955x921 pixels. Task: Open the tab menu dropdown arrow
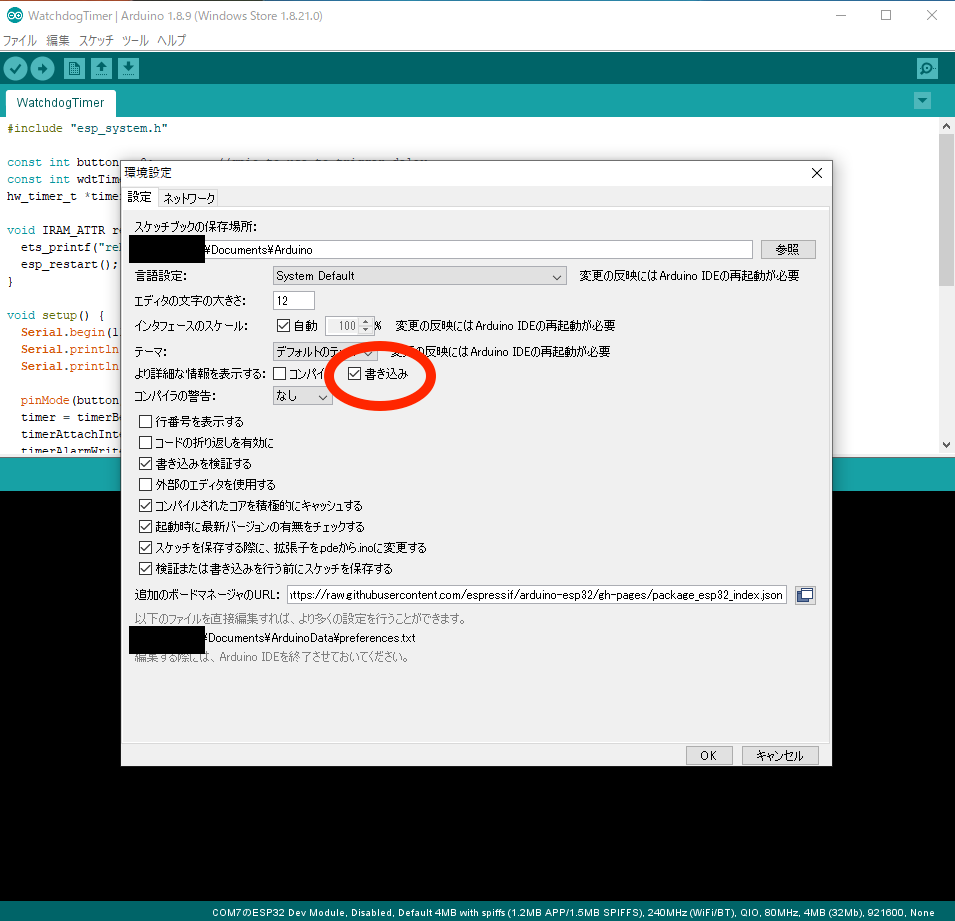click(923, 101)
